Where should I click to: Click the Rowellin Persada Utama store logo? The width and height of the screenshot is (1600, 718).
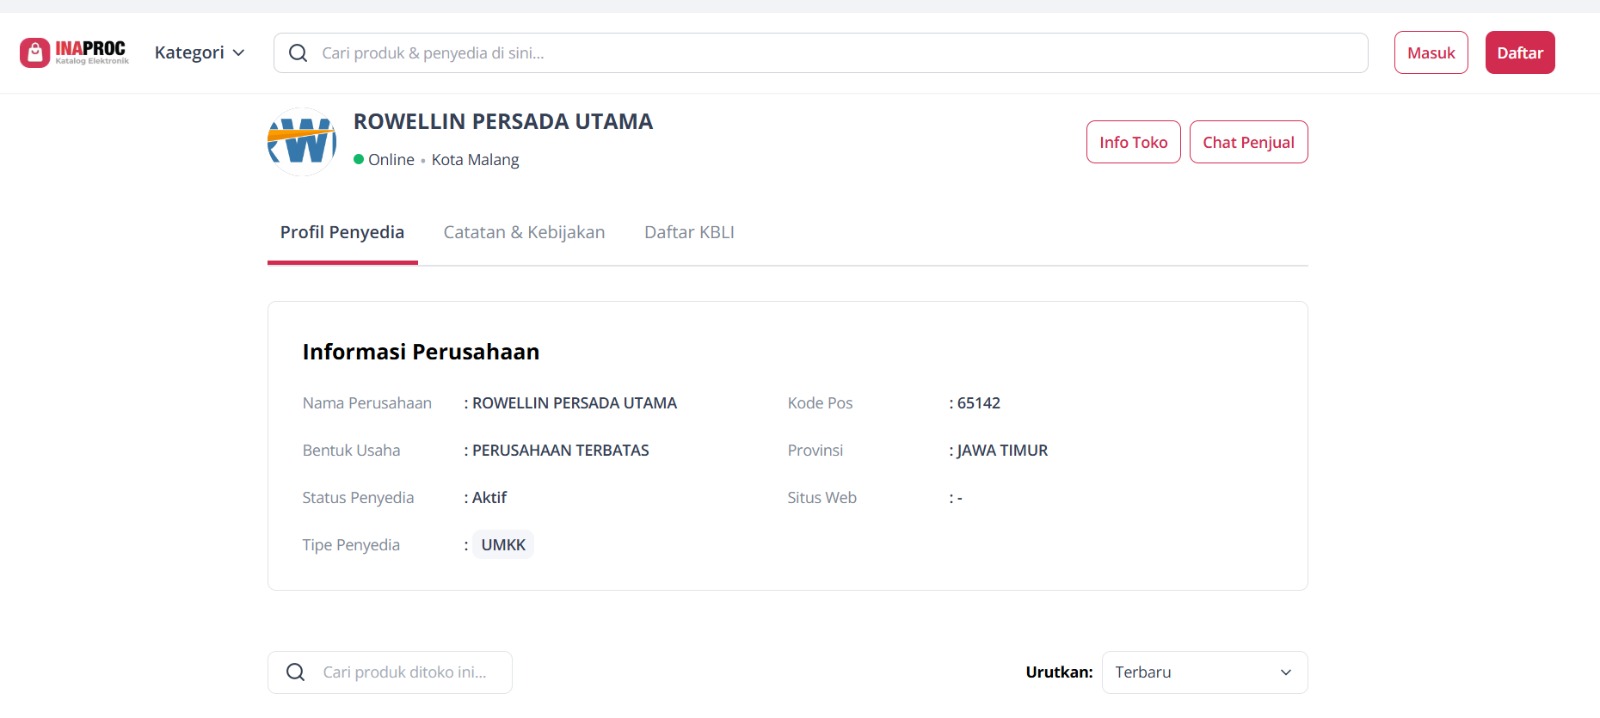[x=302, y=142]
